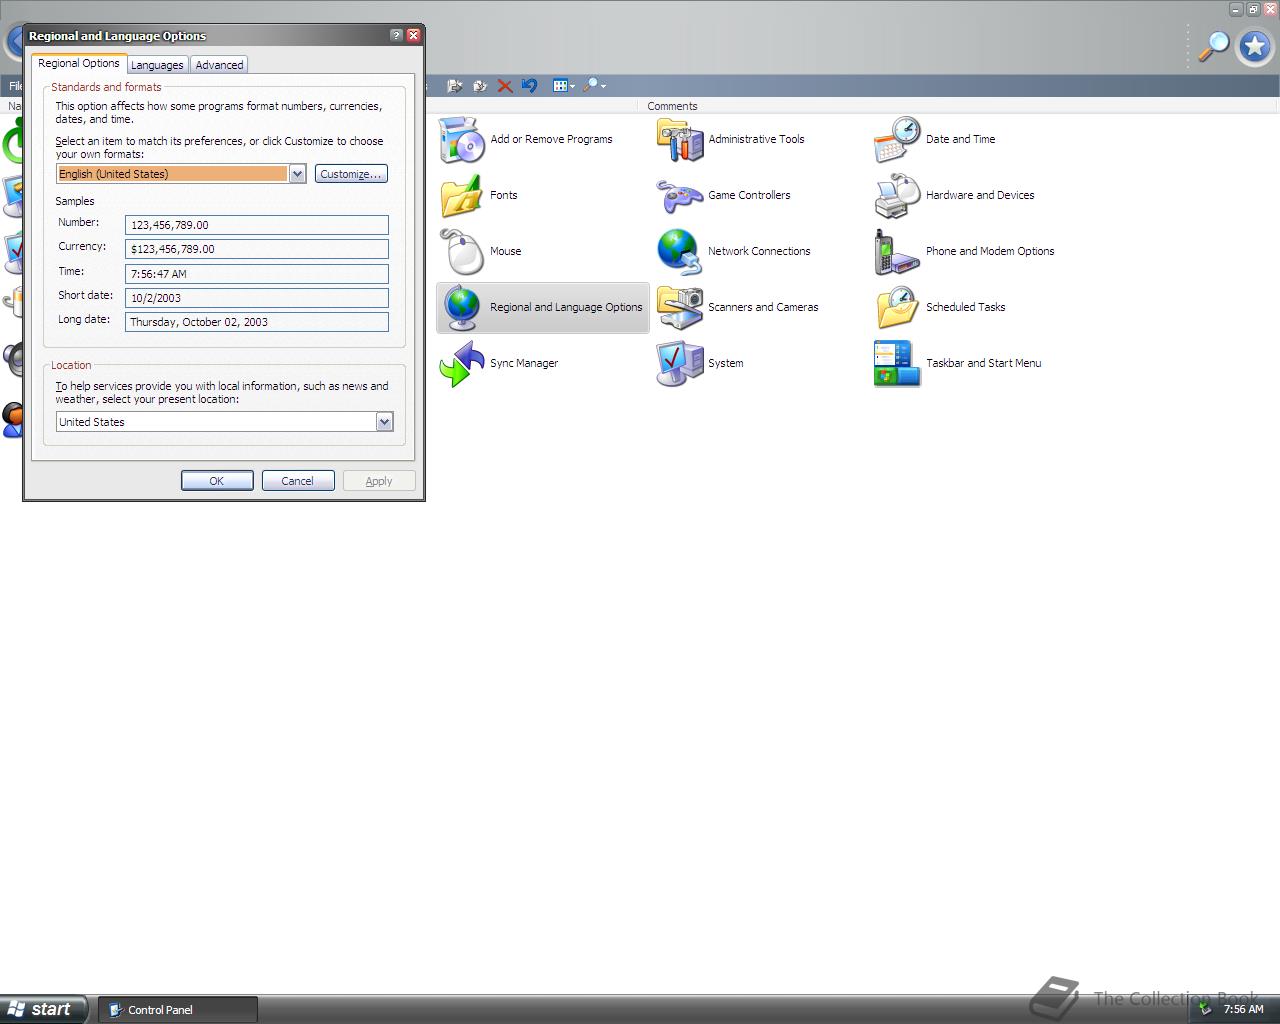Expand the format language combo box
Viewport: 1280px width, 1024px height.
point(297,174)
